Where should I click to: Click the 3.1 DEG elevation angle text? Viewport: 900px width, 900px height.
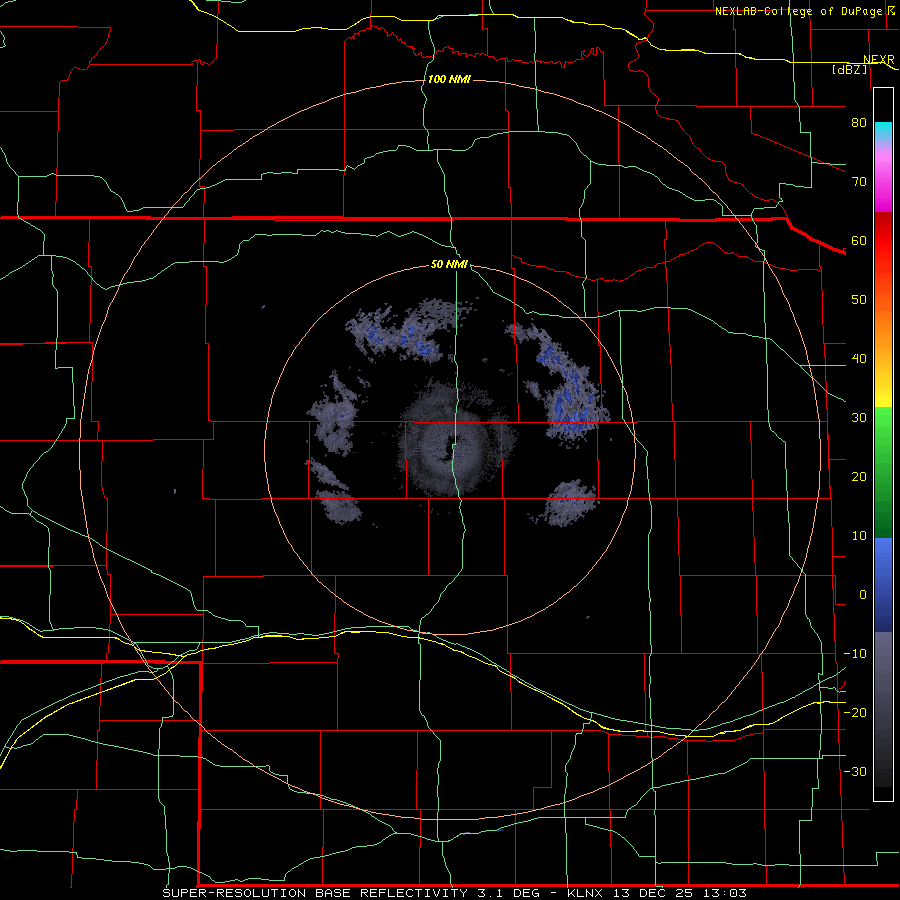click(x=509, y=893)
